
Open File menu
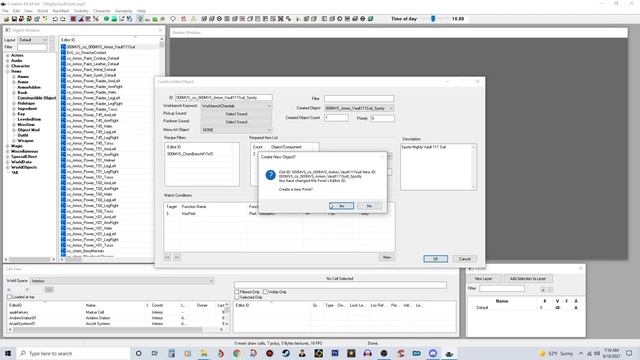click(5, 11)
